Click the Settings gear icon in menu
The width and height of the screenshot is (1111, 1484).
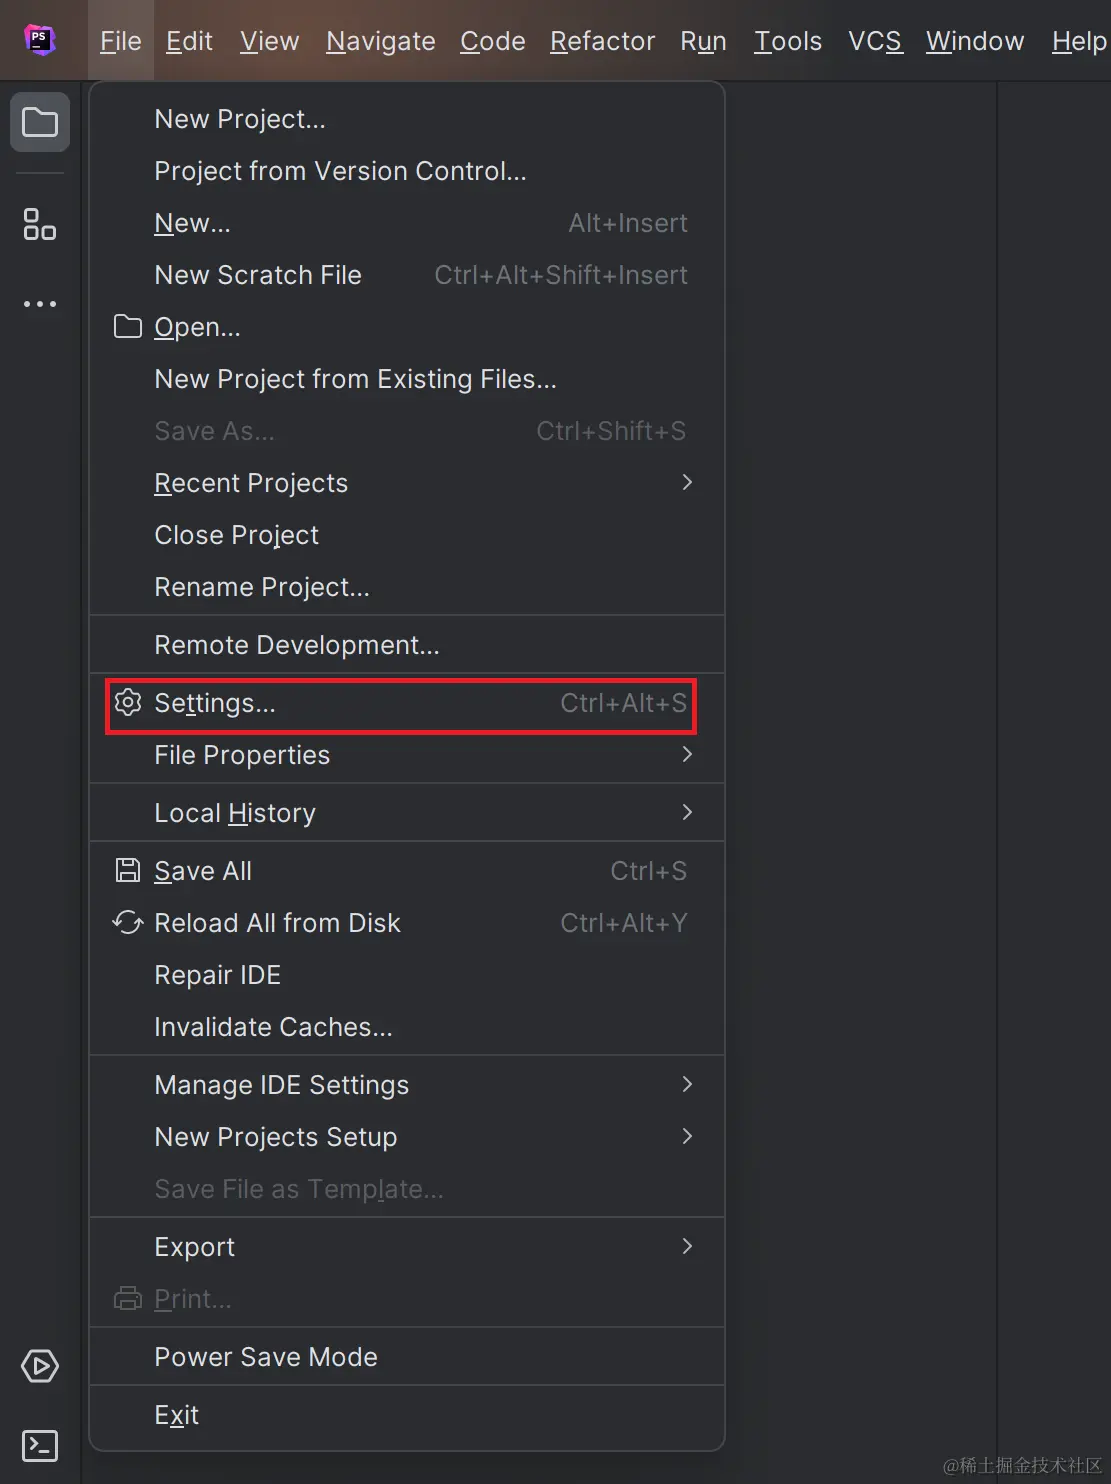128,703
